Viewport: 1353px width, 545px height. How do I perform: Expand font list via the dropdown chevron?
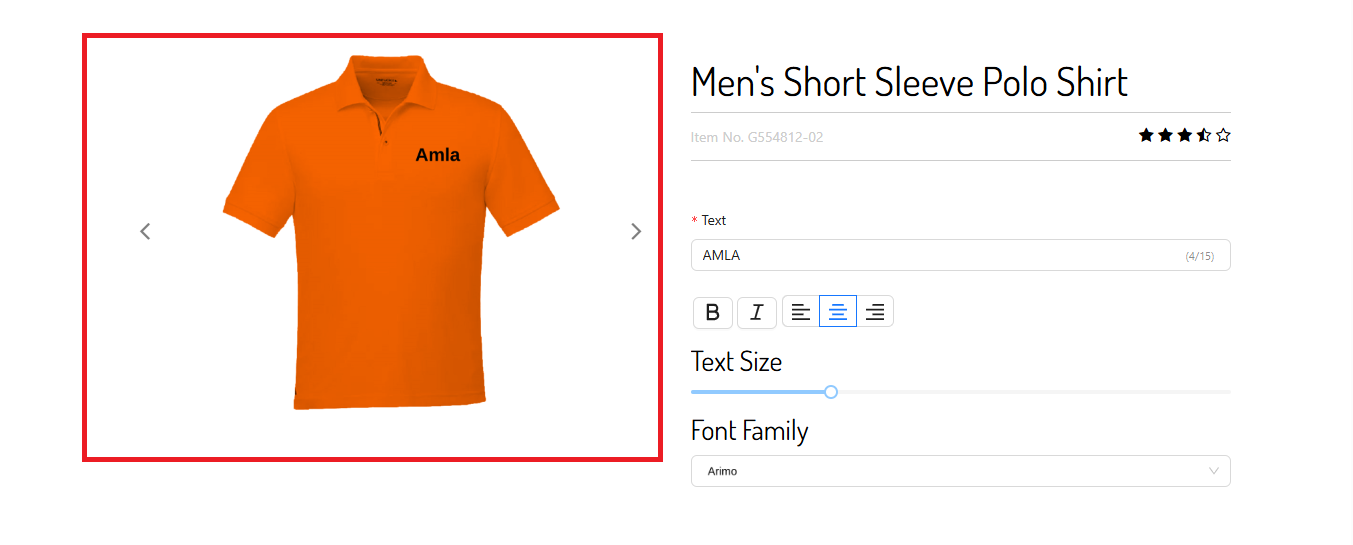(1214, 471)
